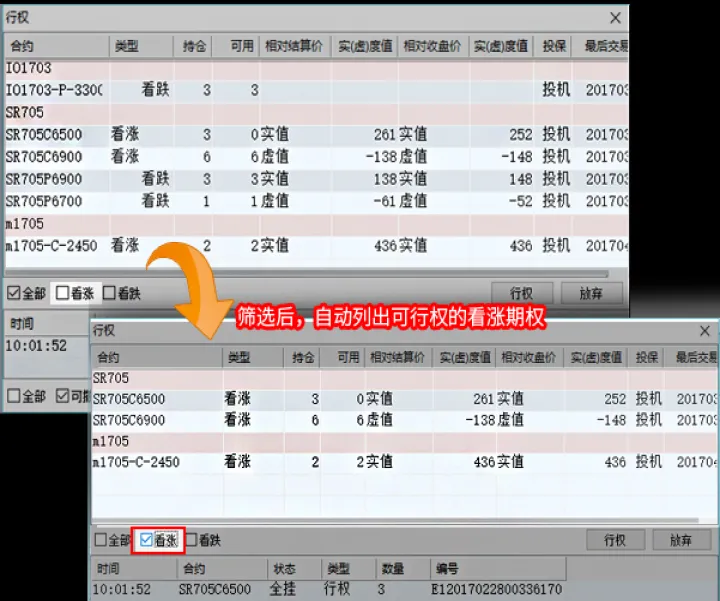
Task: Click the 可用 header in the back window
Action: point(236,46)
